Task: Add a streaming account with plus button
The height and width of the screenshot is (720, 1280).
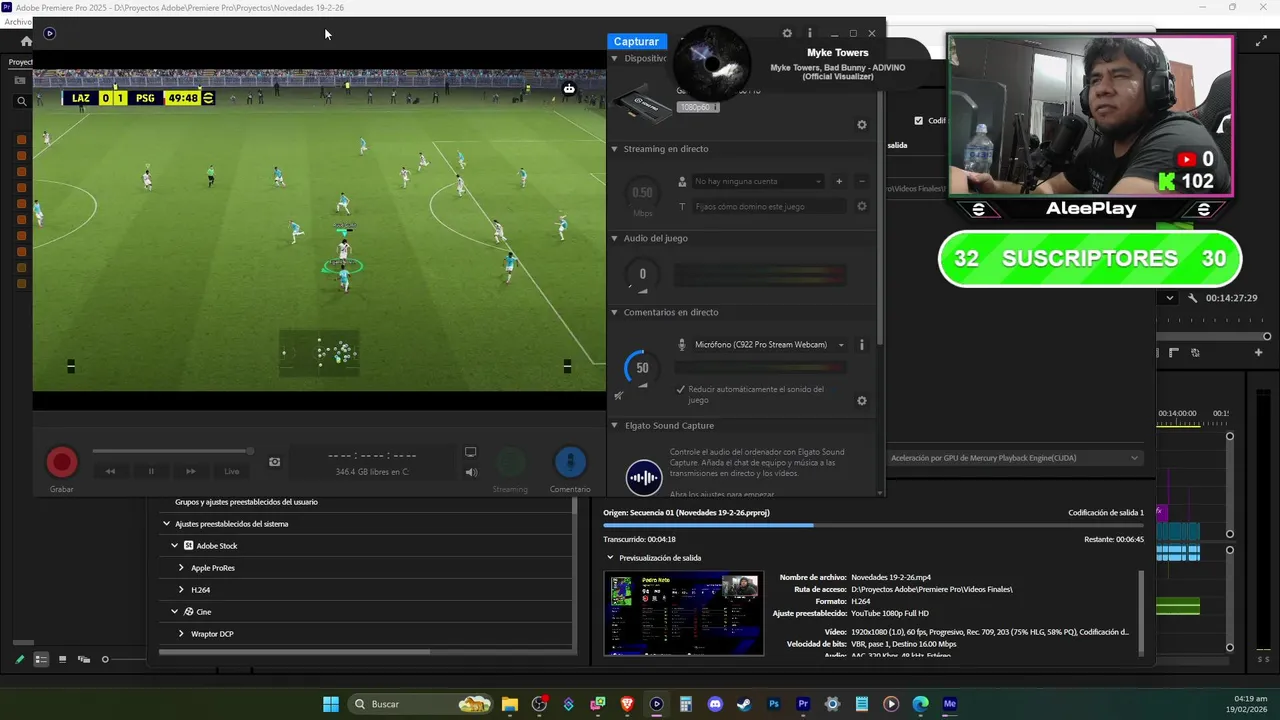Action: (x=839, y=181)
